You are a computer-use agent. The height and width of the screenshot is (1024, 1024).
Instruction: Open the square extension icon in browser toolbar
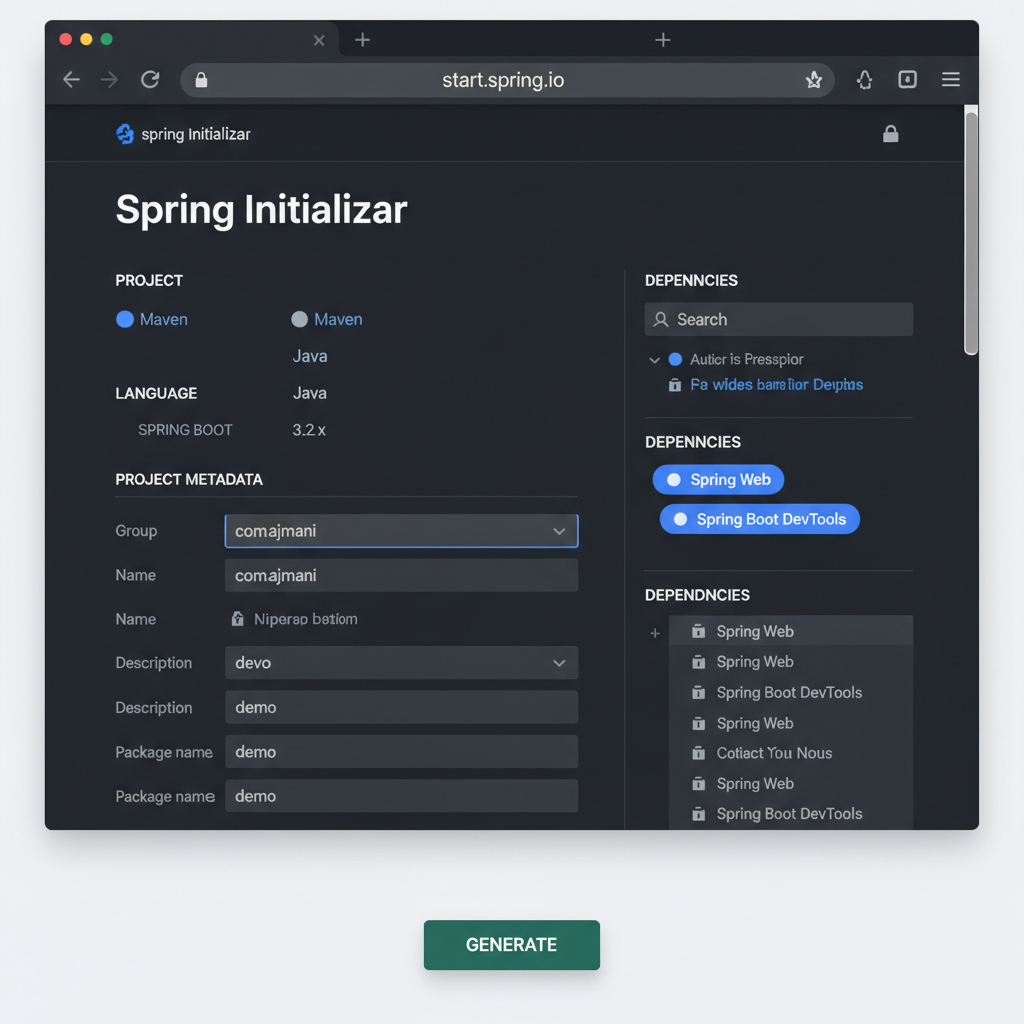coord(907,79)
